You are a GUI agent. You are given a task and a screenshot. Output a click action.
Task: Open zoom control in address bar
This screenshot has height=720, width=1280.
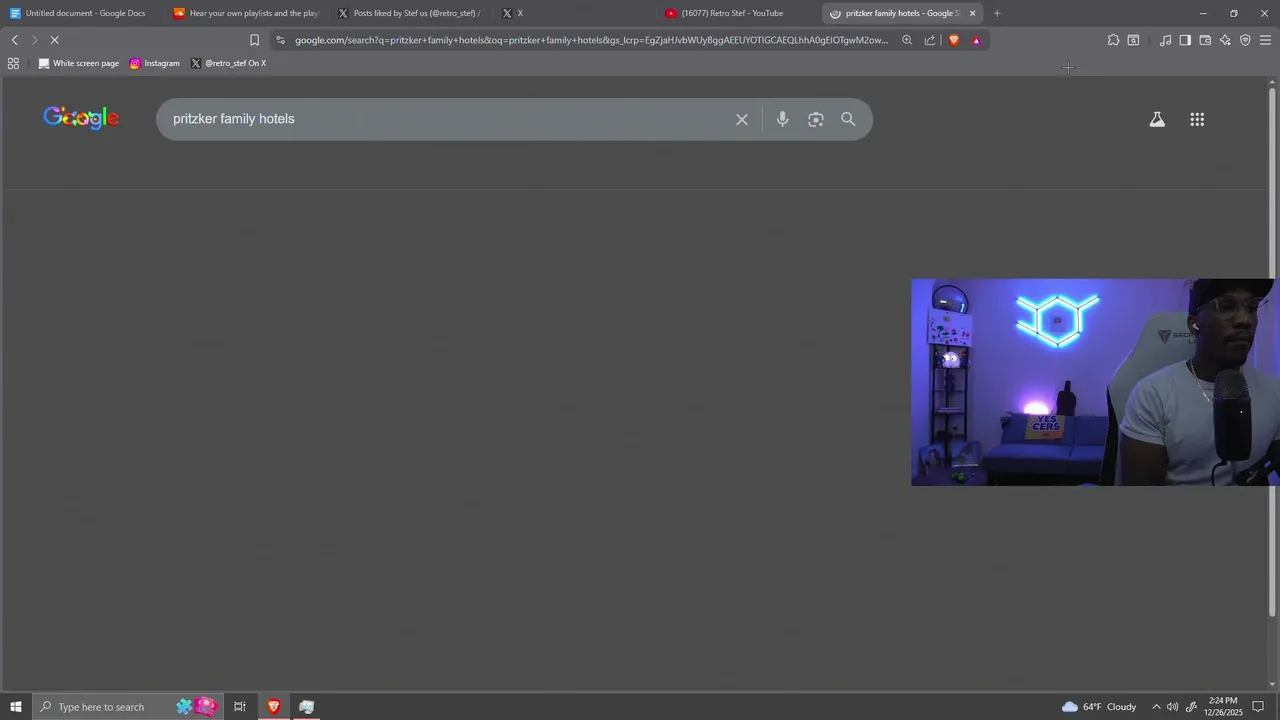pos(907,40)
